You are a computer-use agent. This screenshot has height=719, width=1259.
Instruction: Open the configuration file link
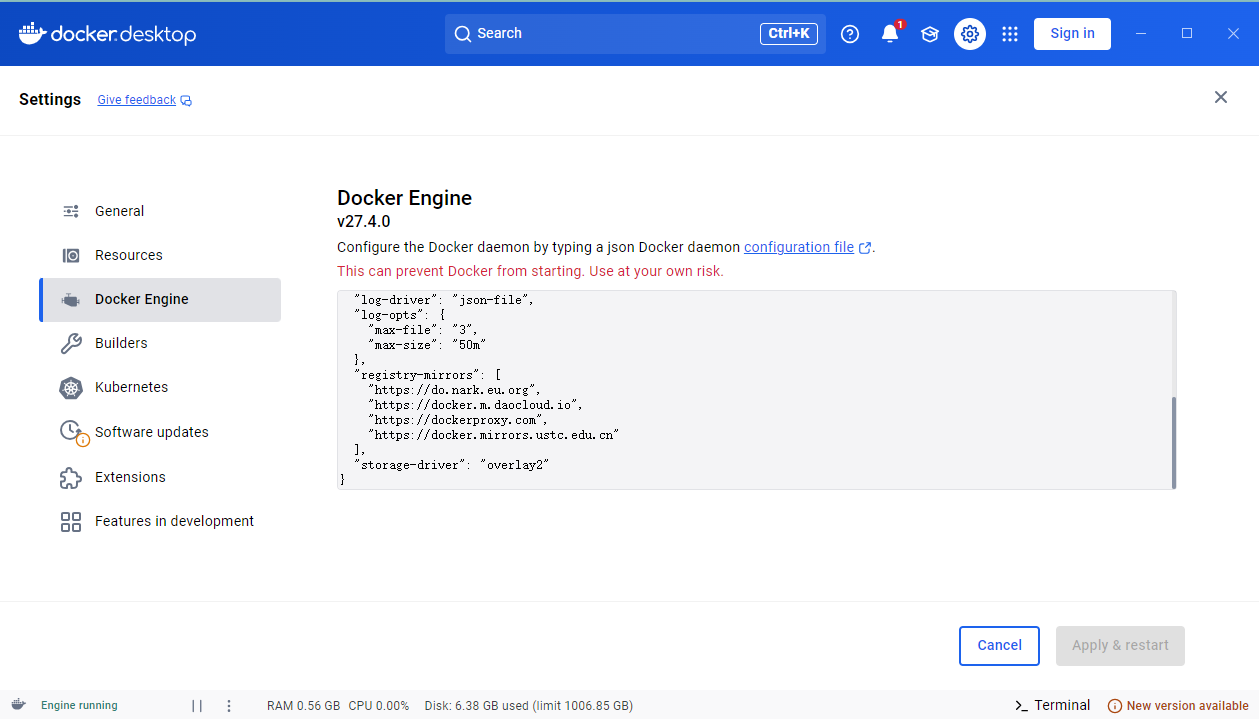click(799, 247)
